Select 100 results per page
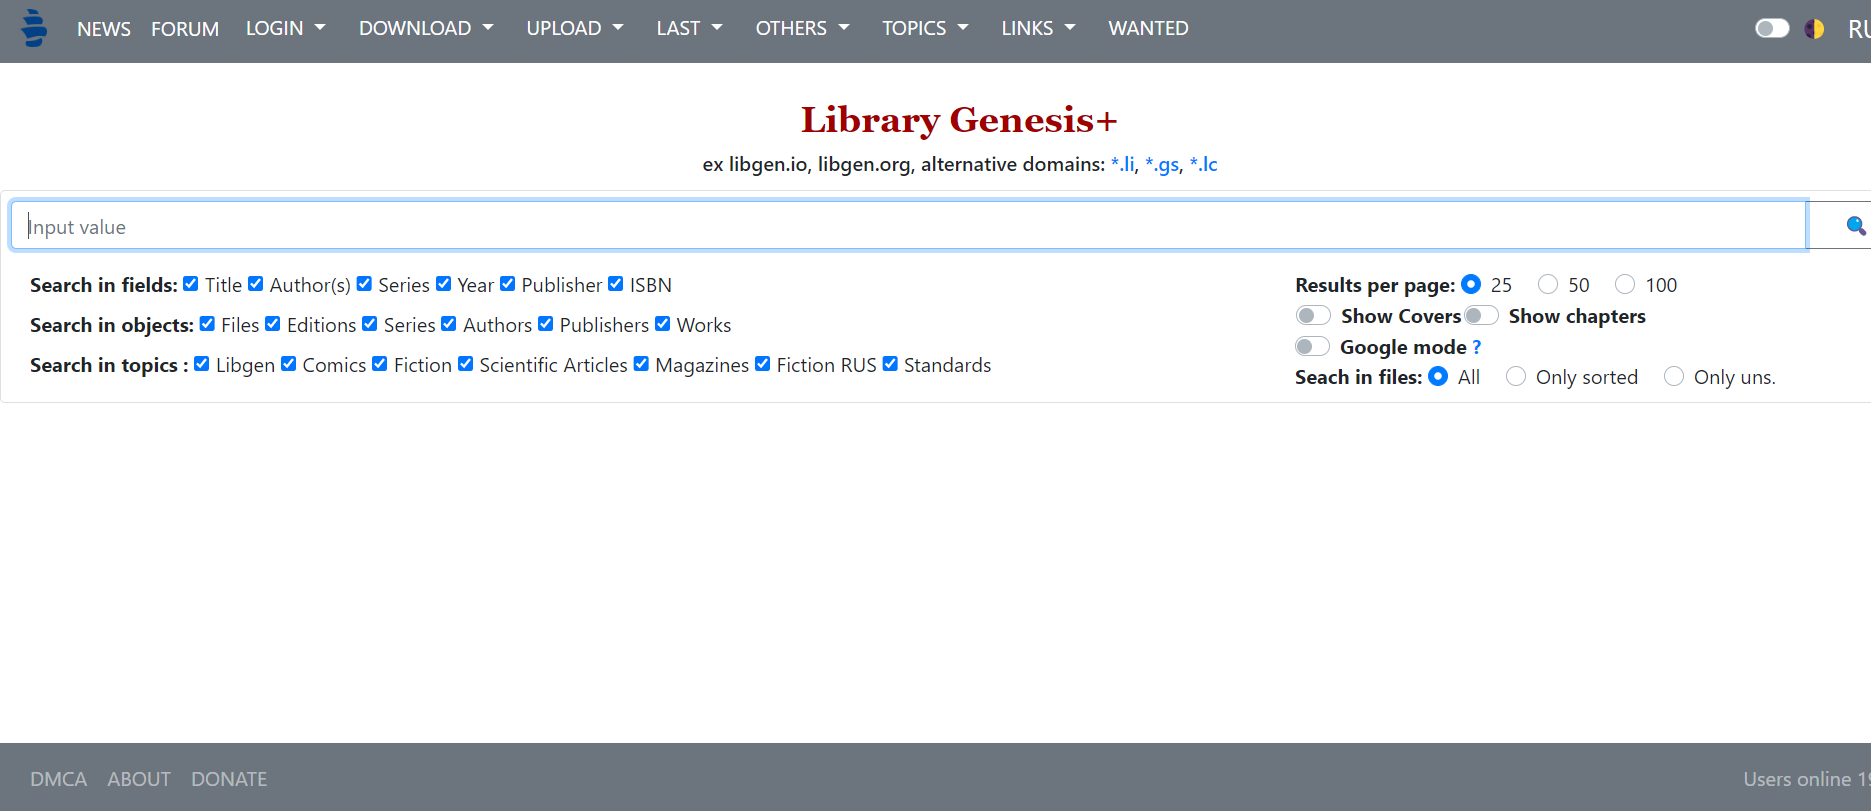The height and width of the screenshot is (811, 1871). (1625, 285)
